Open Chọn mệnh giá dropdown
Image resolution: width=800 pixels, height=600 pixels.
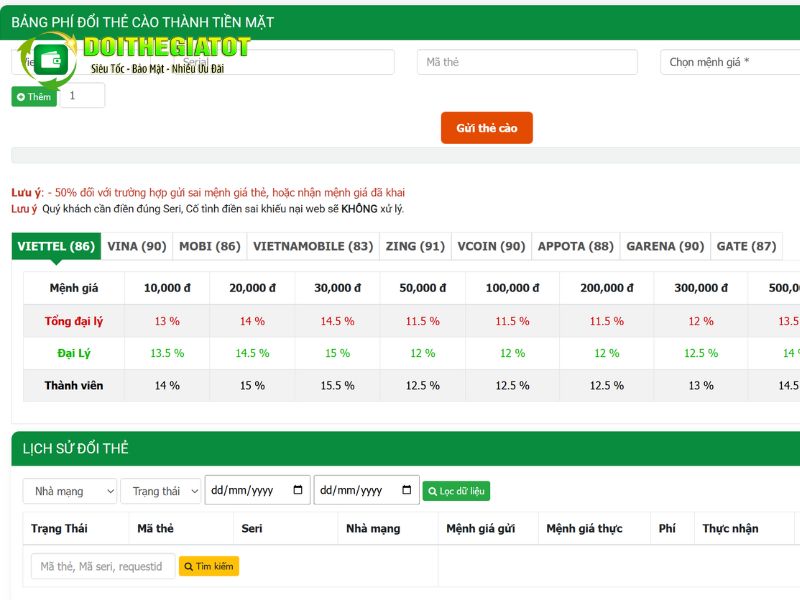click(730, 62)
